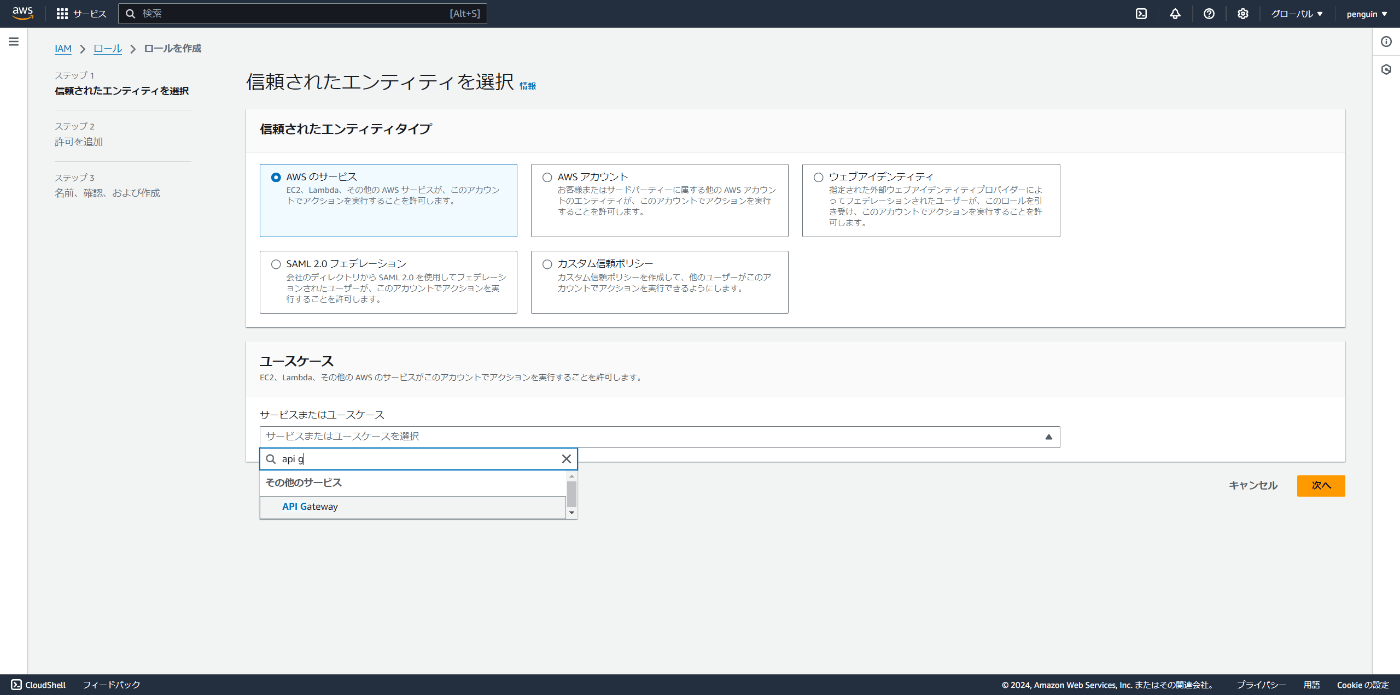The width and height of the screenshot is (1400, 695).
Task: Open the settings gear in top bar
Action: (1243, 14)
